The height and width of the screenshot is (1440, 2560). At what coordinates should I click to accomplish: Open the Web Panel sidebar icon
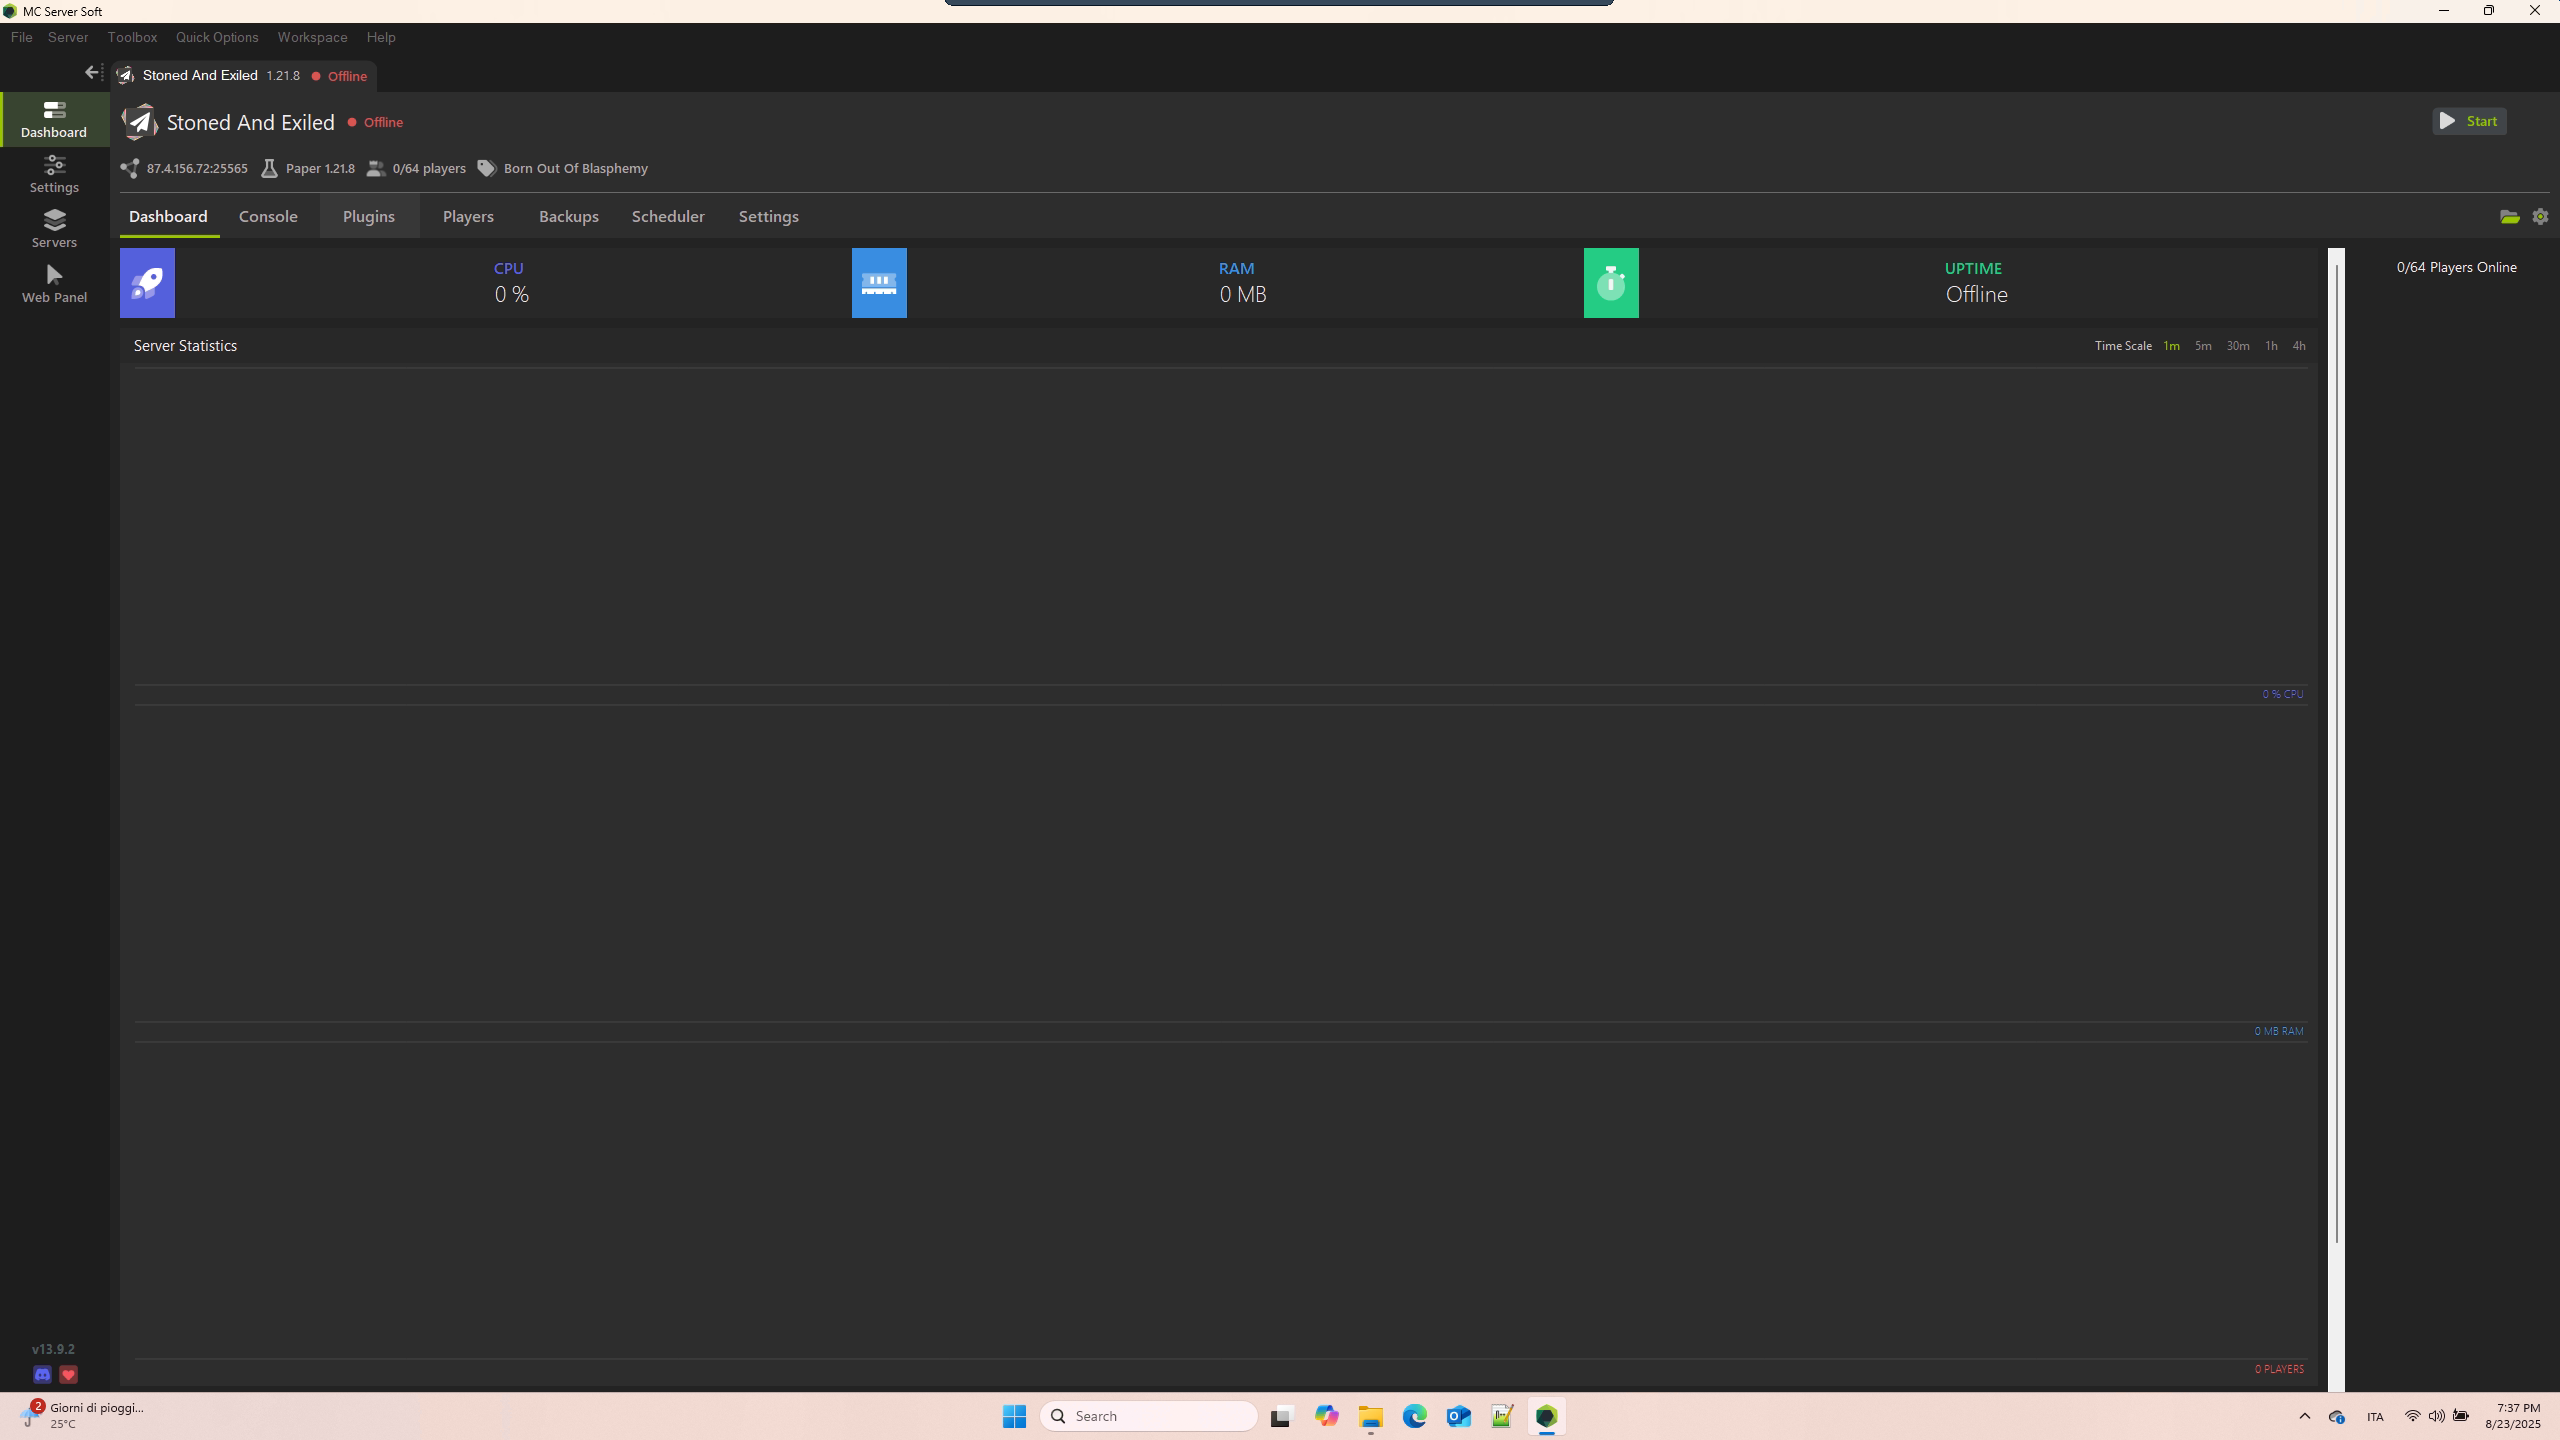[x=54, y=284]
